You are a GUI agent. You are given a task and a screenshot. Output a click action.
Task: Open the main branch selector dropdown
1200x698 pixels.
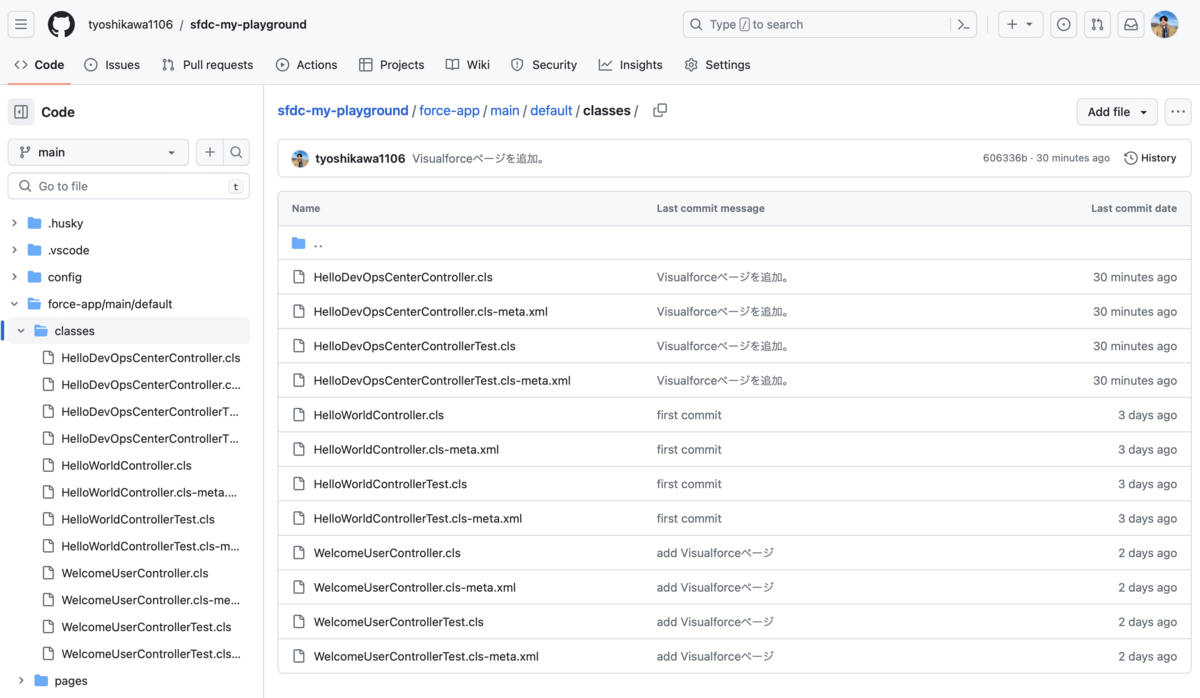click(x=97, y=152)
